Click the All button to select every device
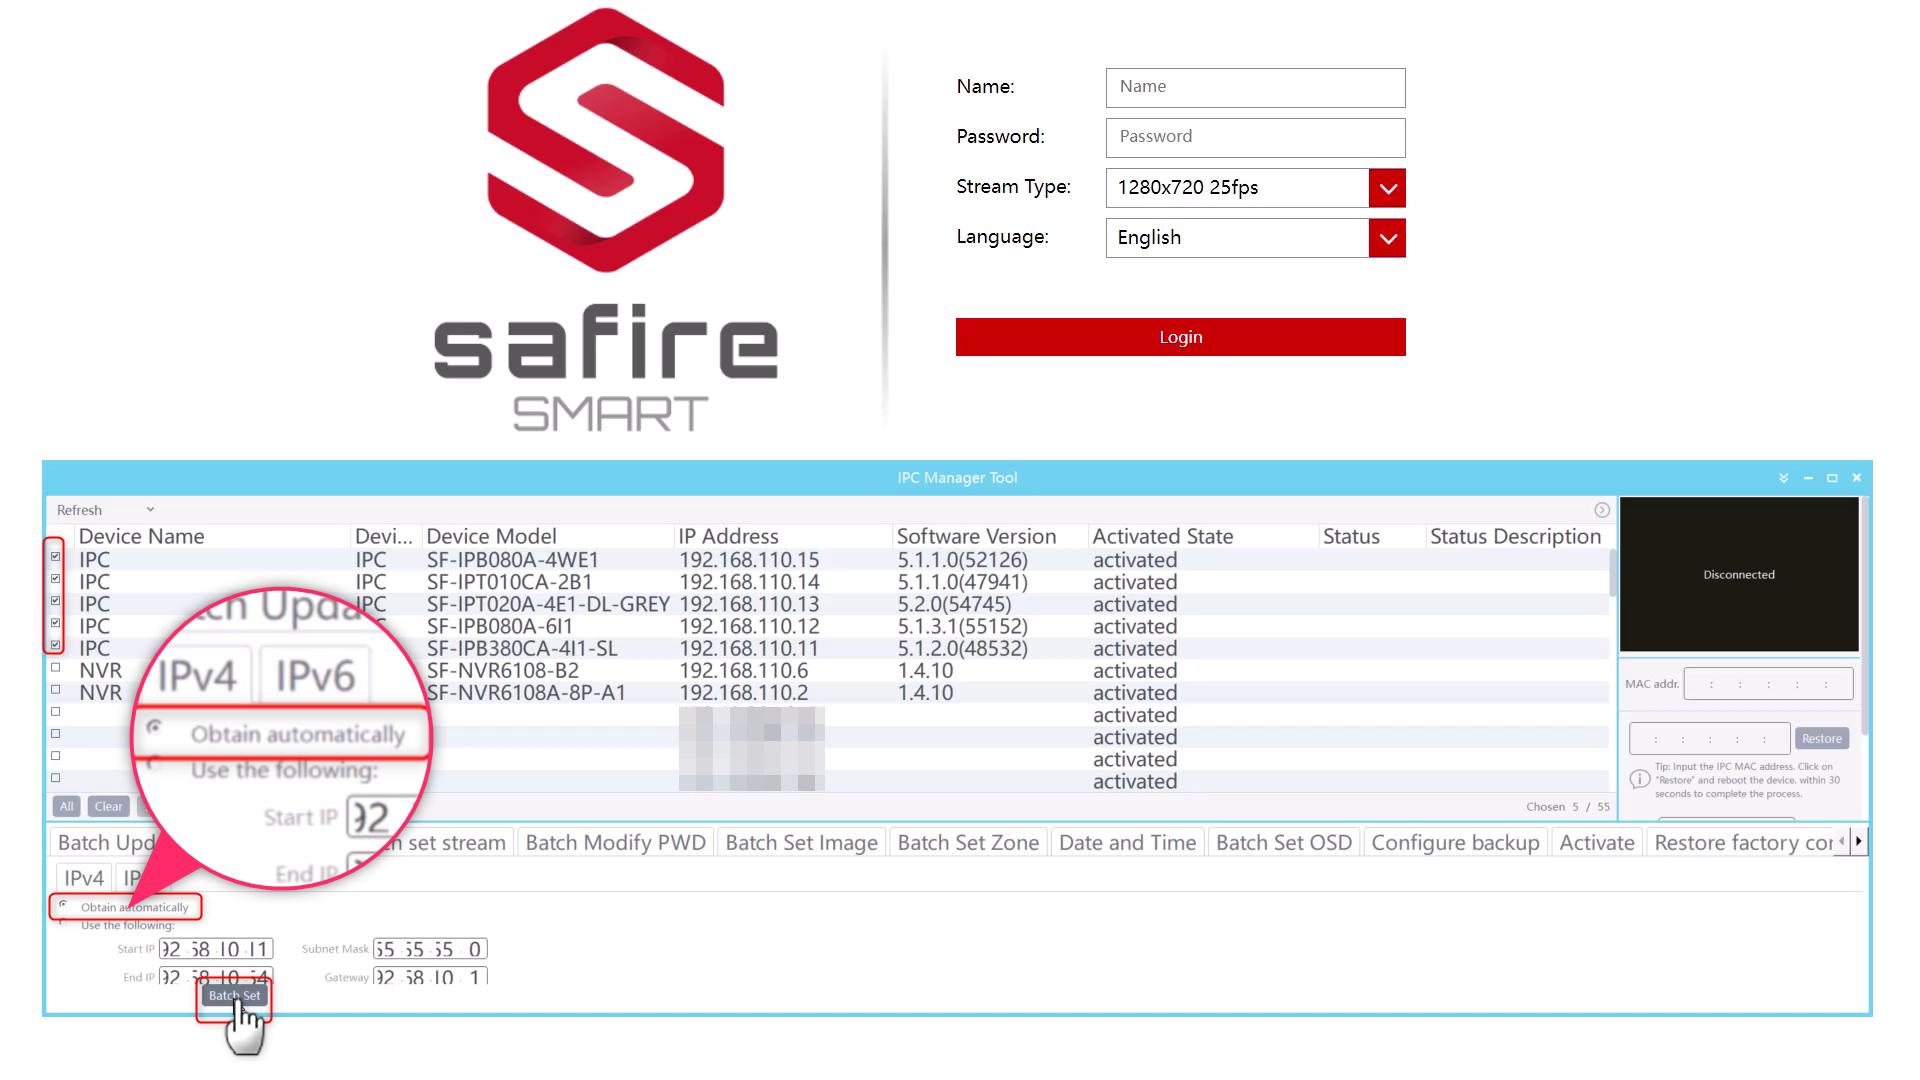 point(66,806)
